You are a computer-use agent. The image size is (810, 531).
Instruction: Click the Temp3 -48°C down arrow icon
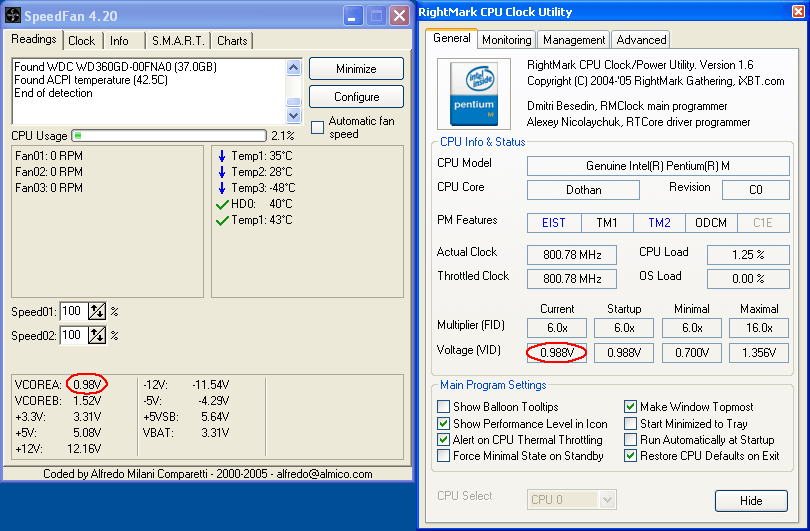pyautogui.click(x=222, y=188)
